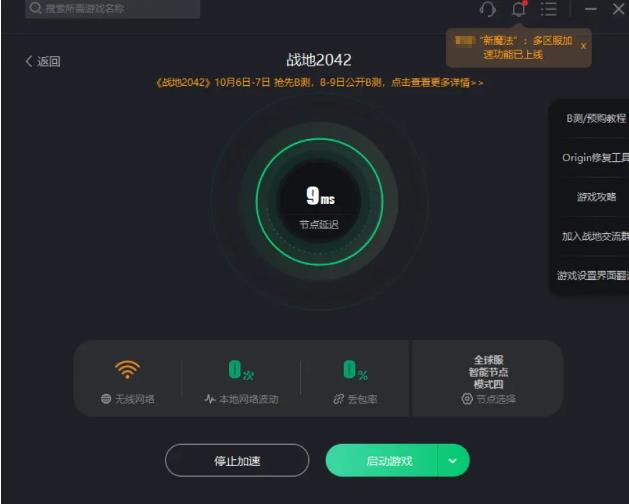Dismiss the orange notification popup
629x504 pixels.
coord(584,46)
